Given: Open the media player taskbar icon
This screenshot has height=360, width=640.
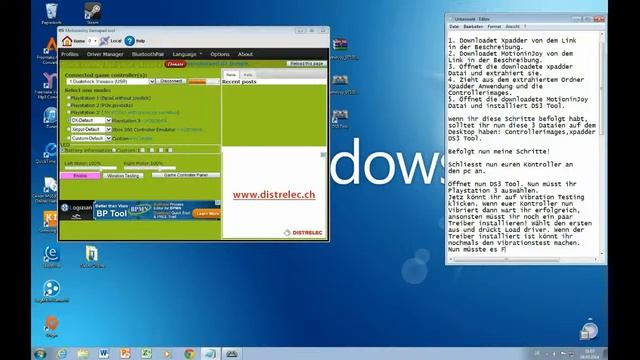Looking at the screenshot, I should (x=167, y=353).
